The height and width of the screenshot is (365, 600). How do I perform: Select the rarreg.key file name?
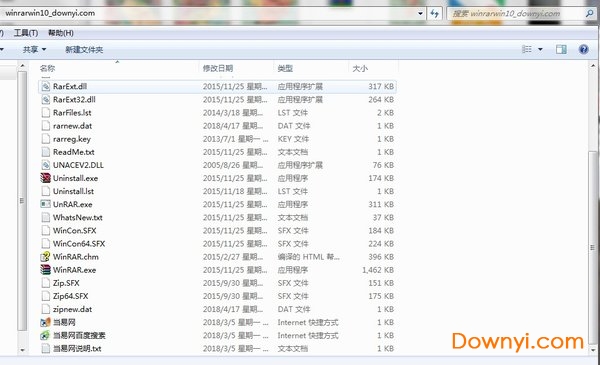[x=72, y=139]
